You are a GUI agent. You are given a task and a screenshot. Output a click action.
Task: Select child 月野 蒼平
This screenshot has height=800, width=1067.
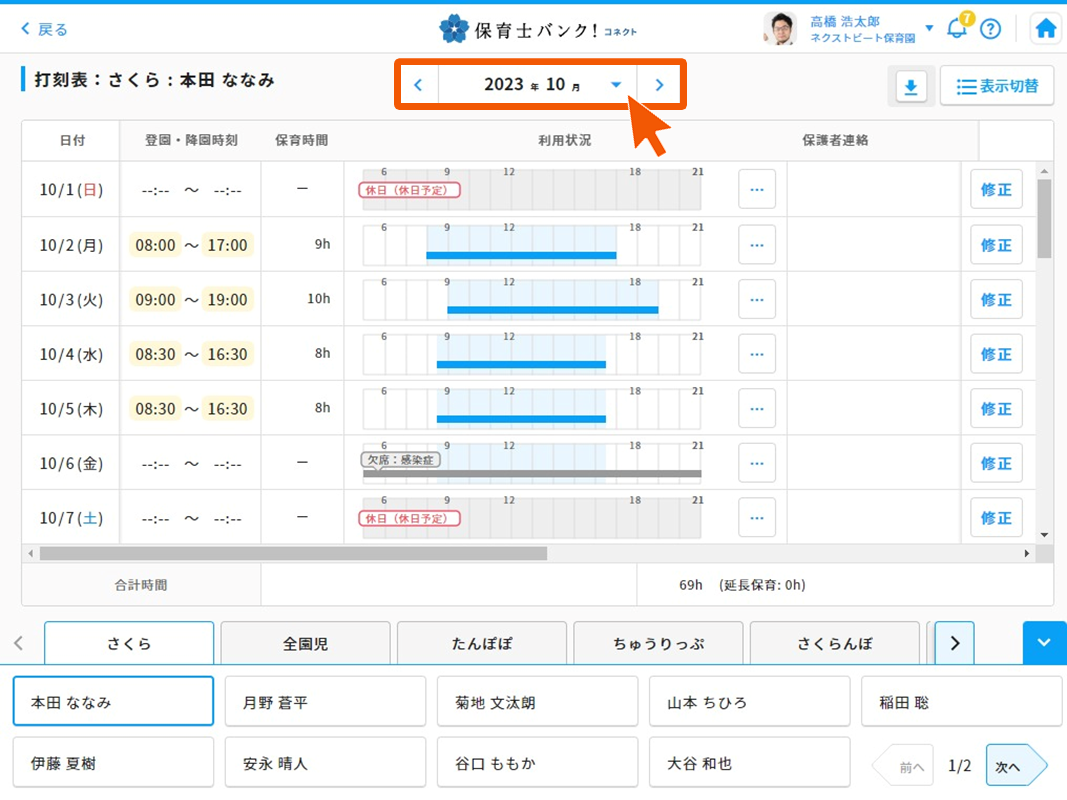tap(325, 702)
